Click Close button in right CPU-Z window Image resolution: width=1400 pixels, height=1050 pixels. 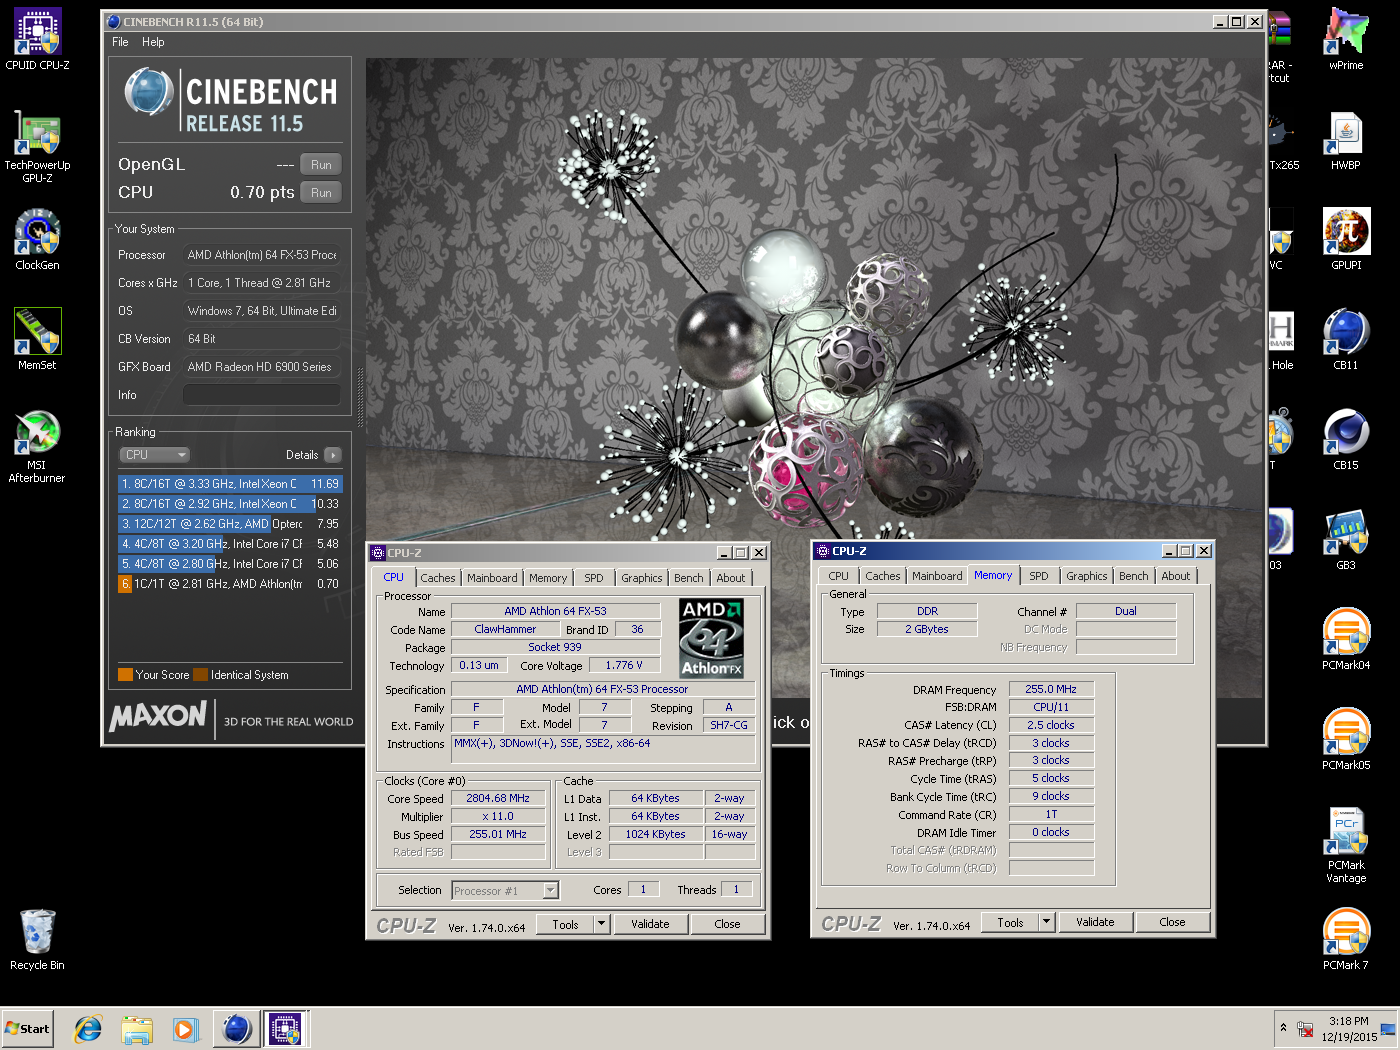(x=1172, y=922)
